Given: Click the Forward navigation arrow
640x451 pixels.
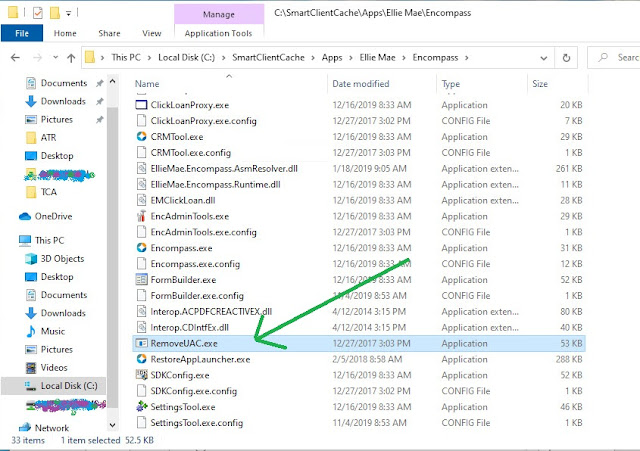Looking at the screenshot, I should [38, 58].
